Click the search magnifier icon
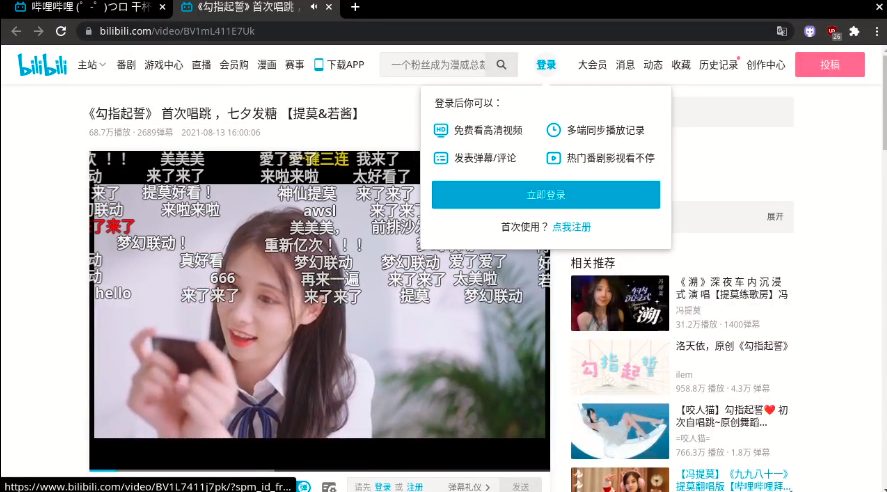 pyautogui.click(x=501, y=65)
